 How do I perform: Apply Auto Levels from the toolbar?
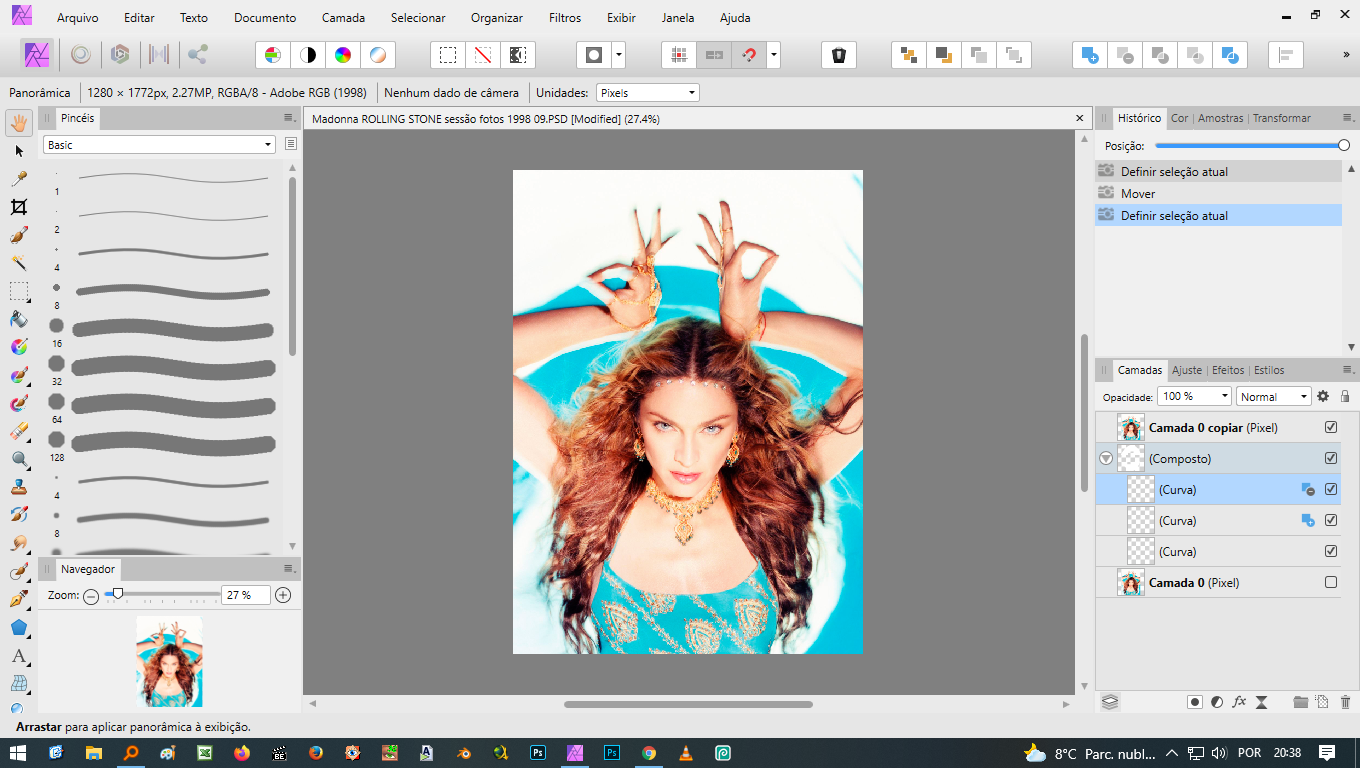273,55
